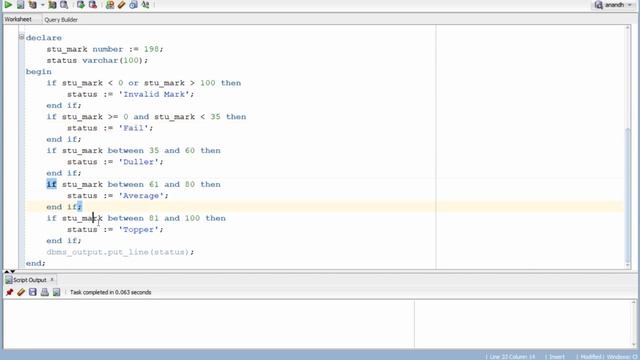Clear the worksheet with the eraser icon
640x360 pixels.
122,5
